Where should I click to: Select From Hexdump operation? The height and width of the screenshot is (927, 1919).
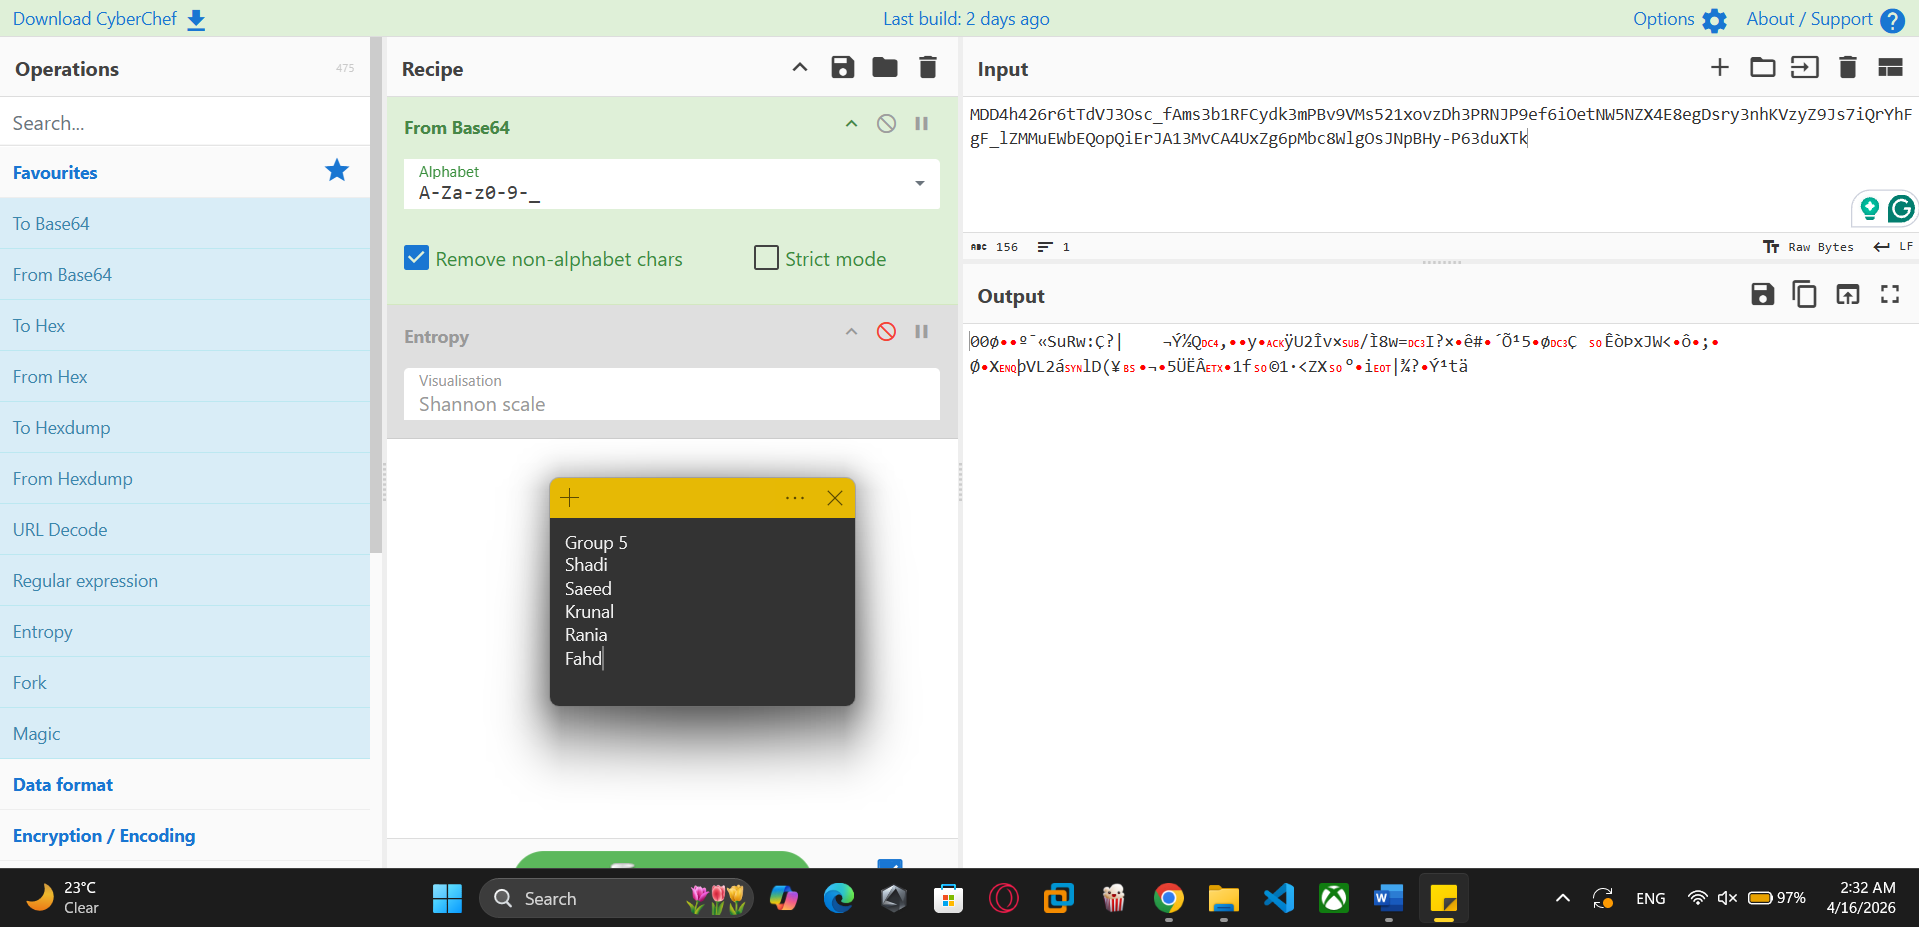click(185, 479)
